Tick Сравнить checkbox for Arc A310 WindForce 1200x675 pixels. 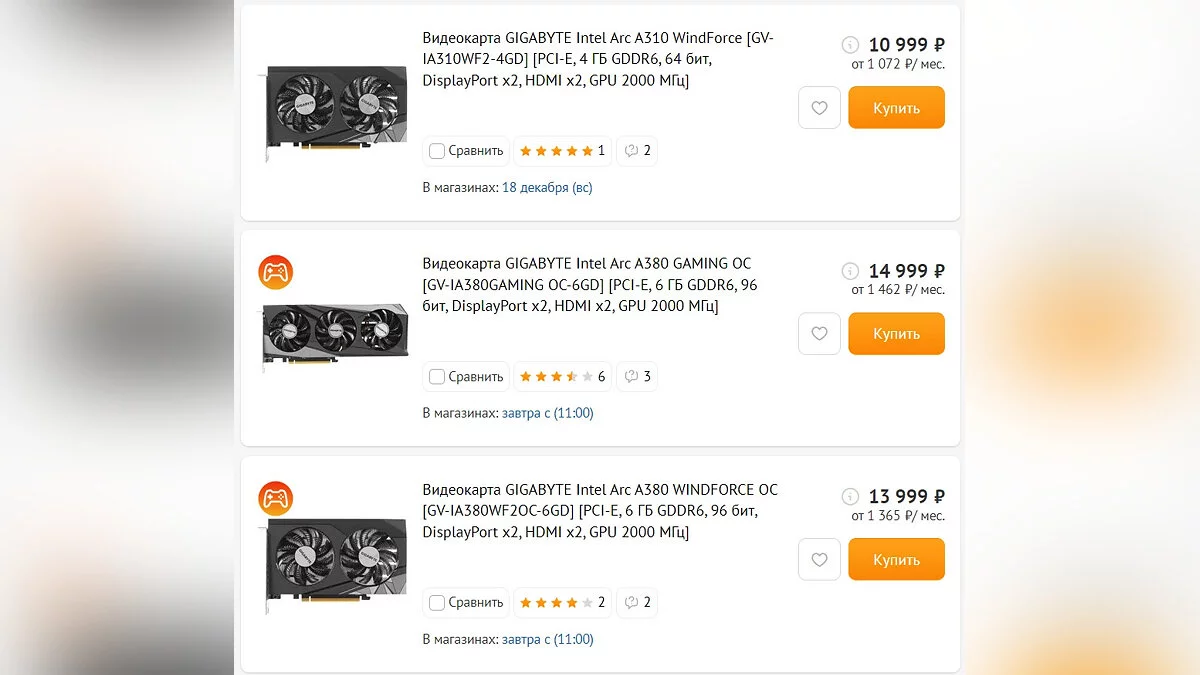pos(437,151)
